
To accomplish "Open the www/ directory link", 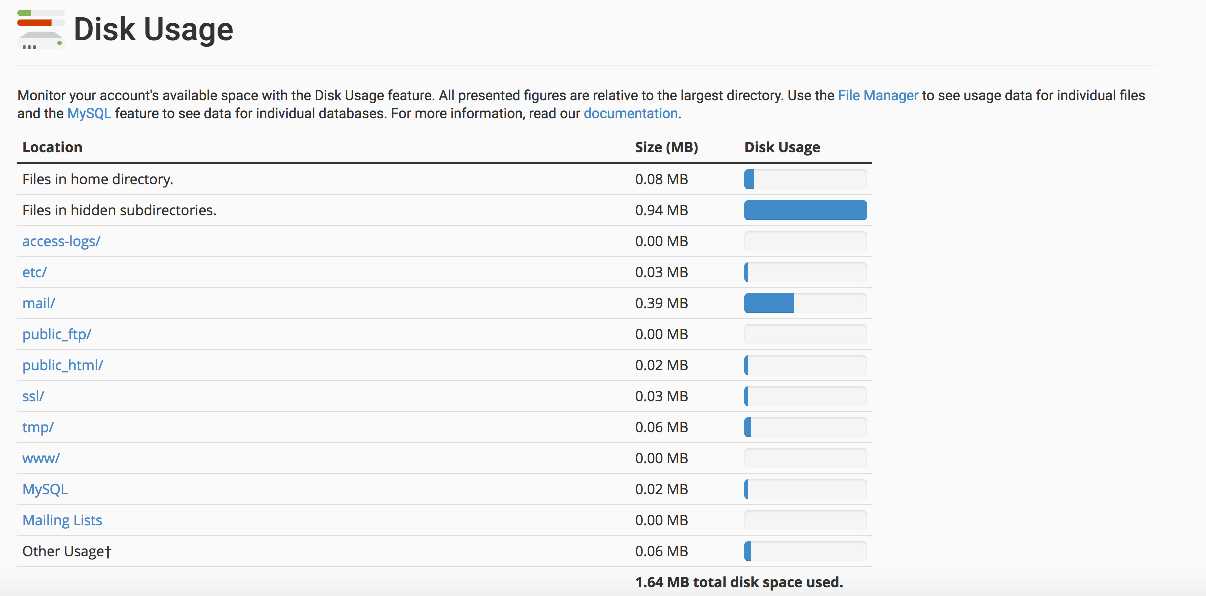I will point(41,458).
